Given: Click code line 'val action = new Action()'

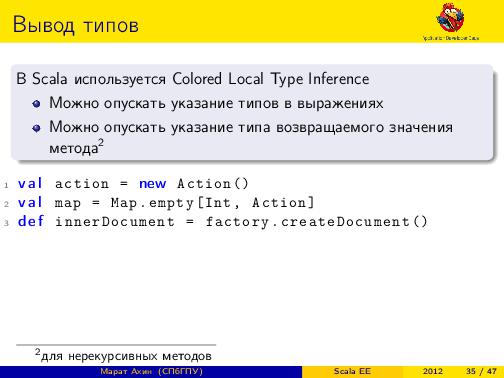Looking at the screenshot, I should point(133,184).
